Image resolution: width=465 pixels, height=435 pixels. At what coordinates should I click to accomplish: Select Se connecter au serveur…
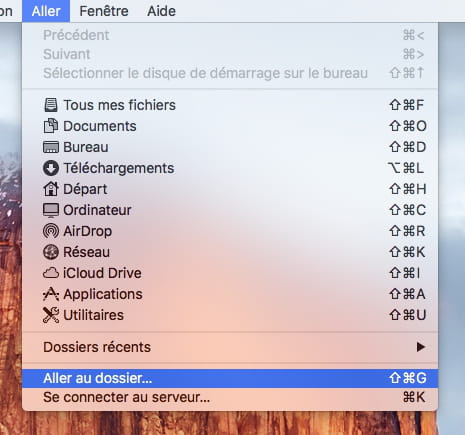[x=230, y=397]
